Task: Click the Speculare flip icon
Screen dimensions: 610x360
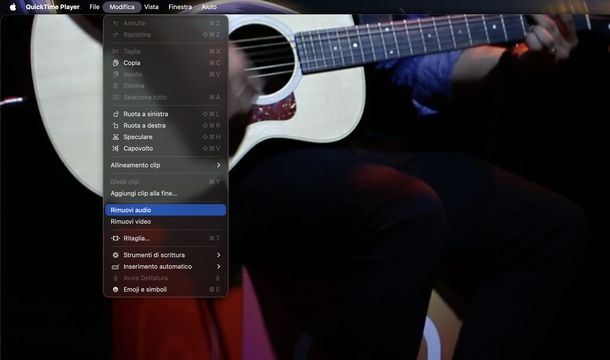Action: pos(116,137)
